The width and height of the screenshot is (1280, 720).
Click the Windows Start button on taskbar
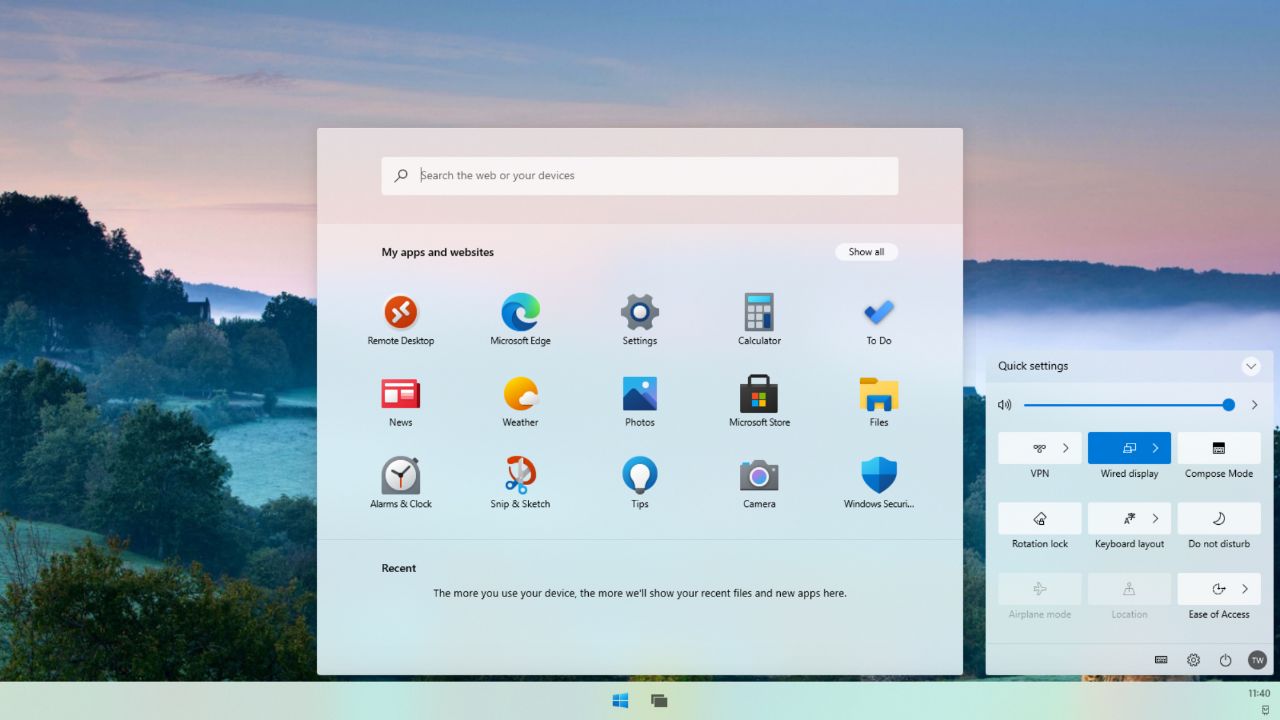(x=620, y=701)
